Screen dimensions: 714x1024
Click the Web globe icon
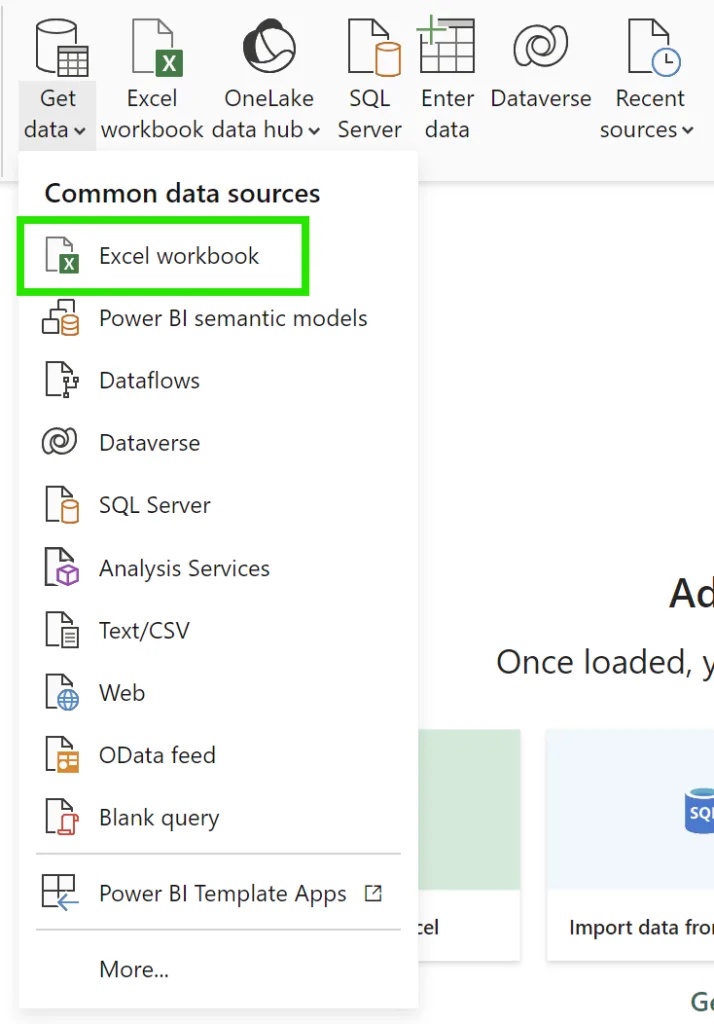(62, 692)
